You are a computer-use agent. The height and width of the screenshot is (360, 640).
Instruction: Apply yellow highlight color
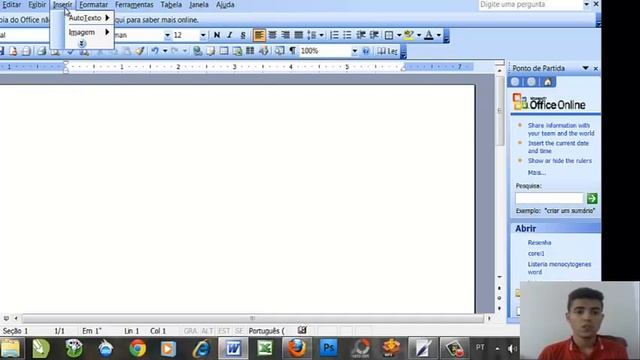[409, 35]
